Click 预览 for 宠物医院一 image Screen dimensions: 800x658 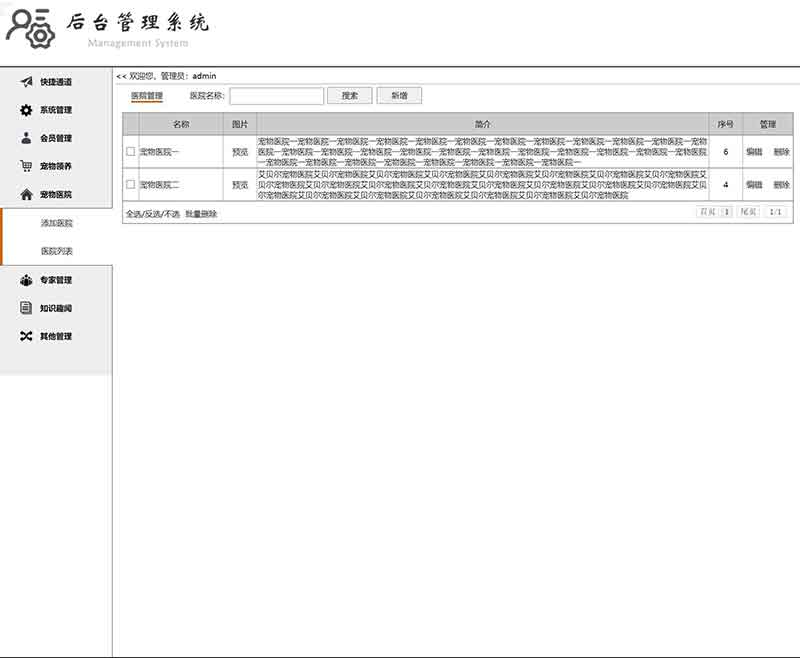coord(240,152)
